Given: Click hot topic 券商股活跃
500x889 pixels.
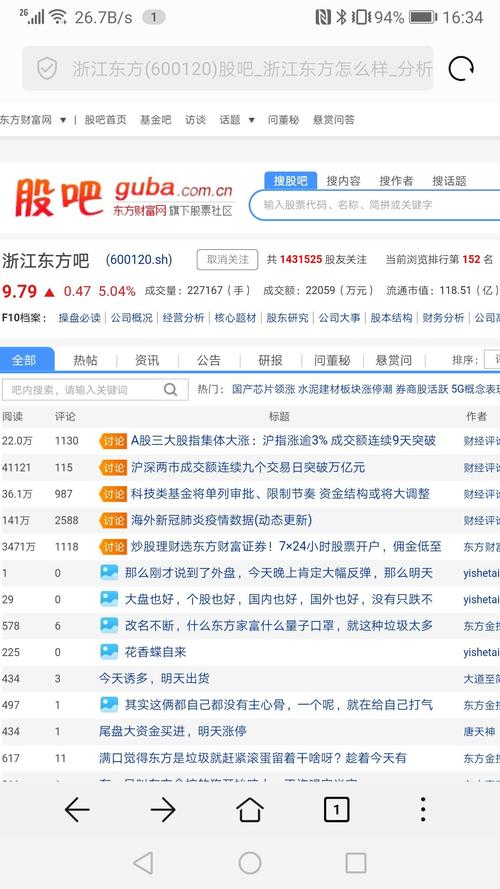Looking at the screenshot, I should 422,390.
